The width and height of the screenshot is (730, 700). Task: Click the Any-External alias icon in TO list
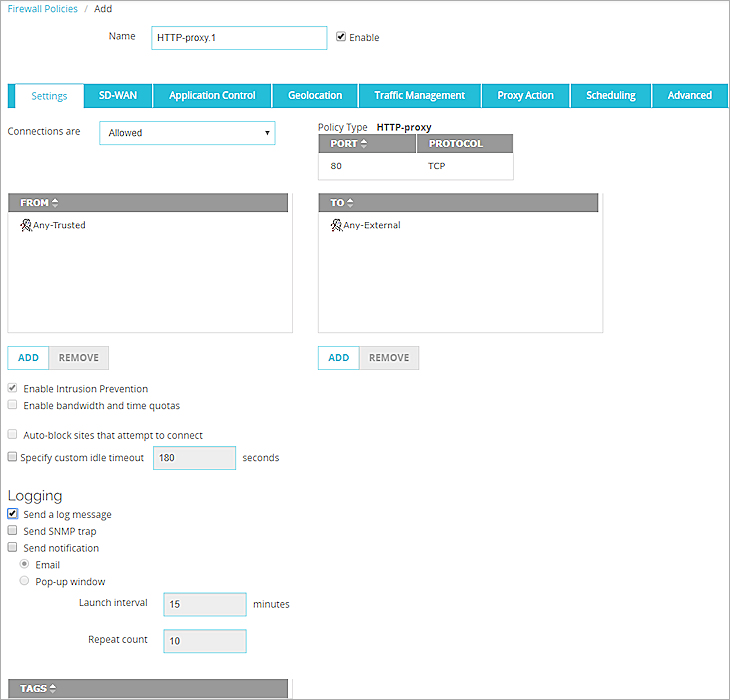pos(336,226)
